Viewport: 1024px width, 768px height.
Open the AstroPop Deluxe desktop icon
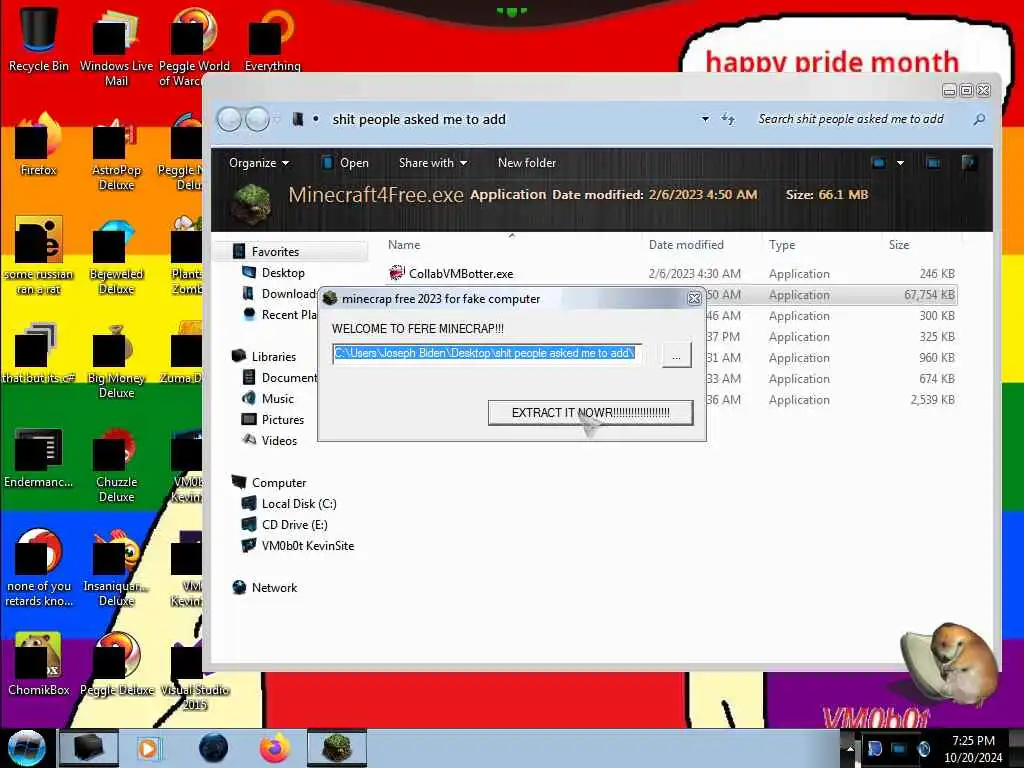(116, 152)
